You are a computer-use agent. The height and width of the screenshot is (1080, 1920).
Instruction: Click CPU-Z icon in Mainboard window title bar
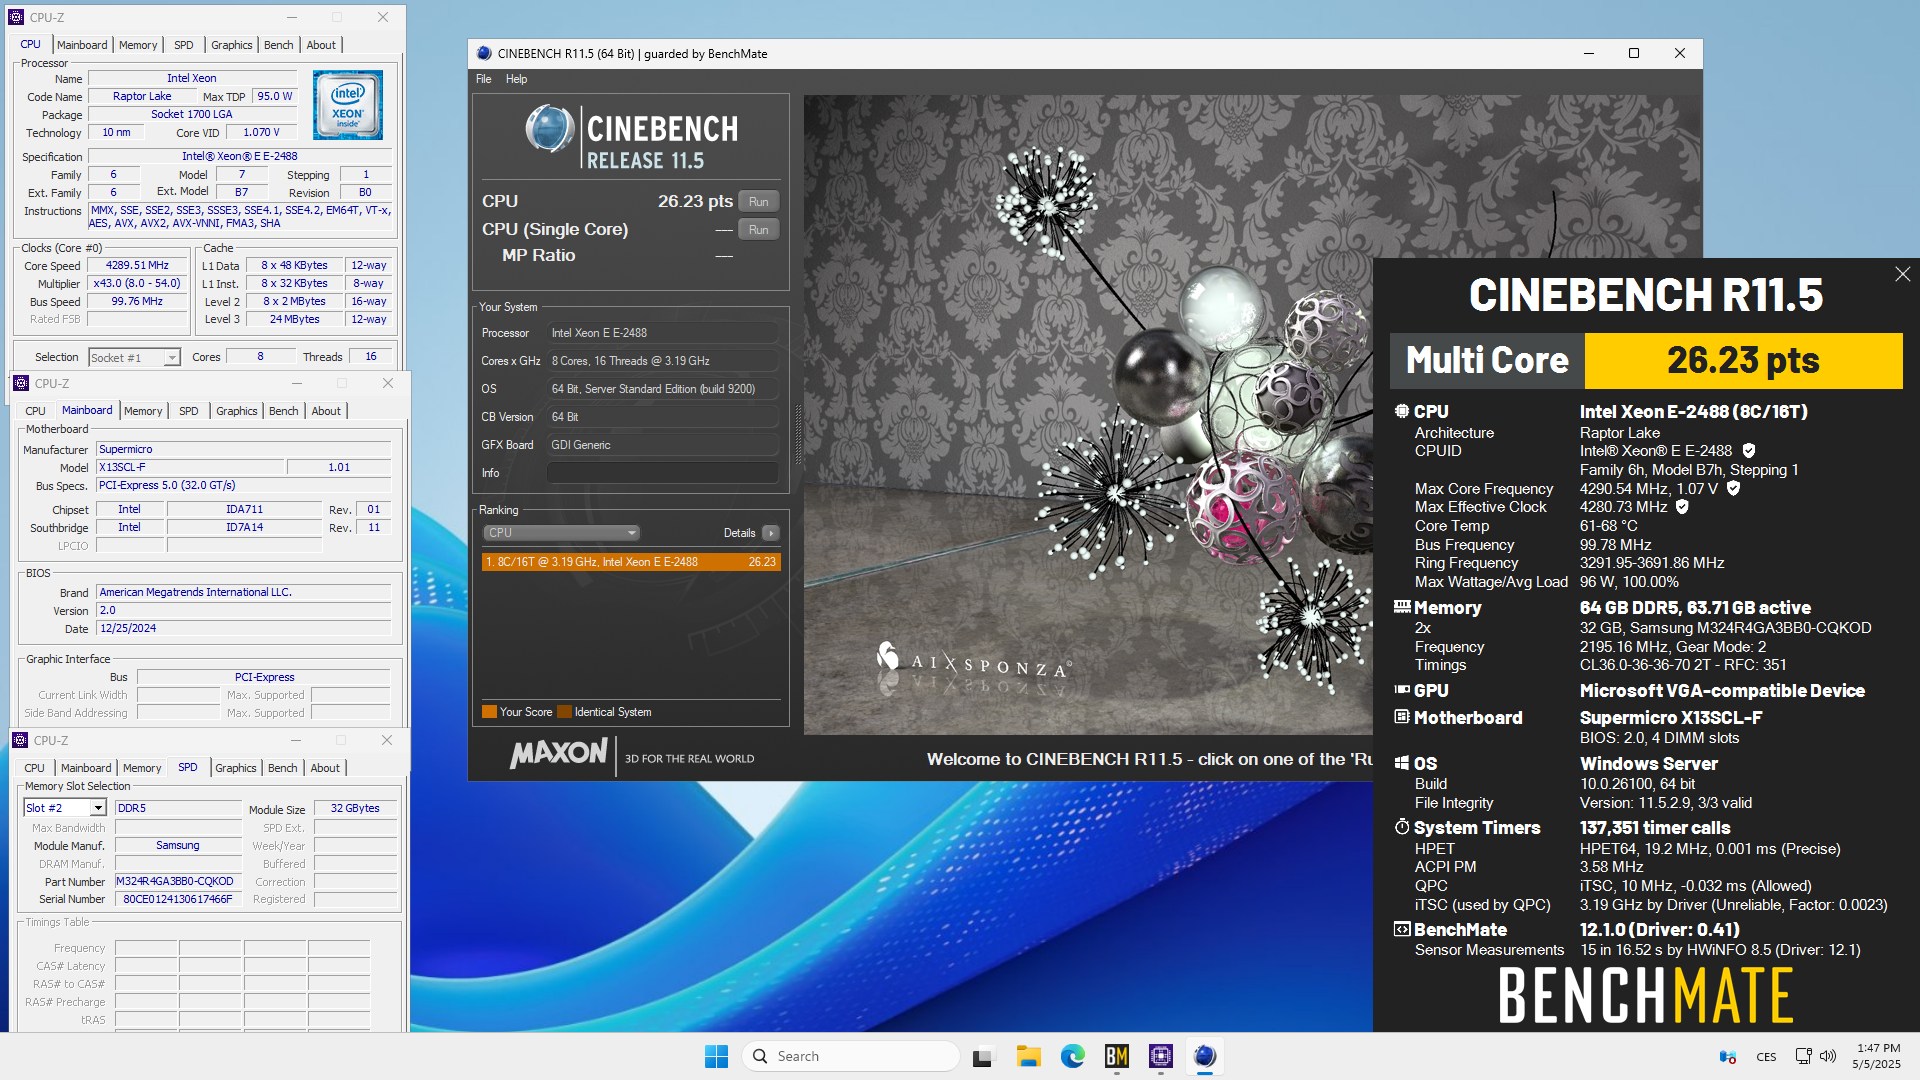[20, 383]
